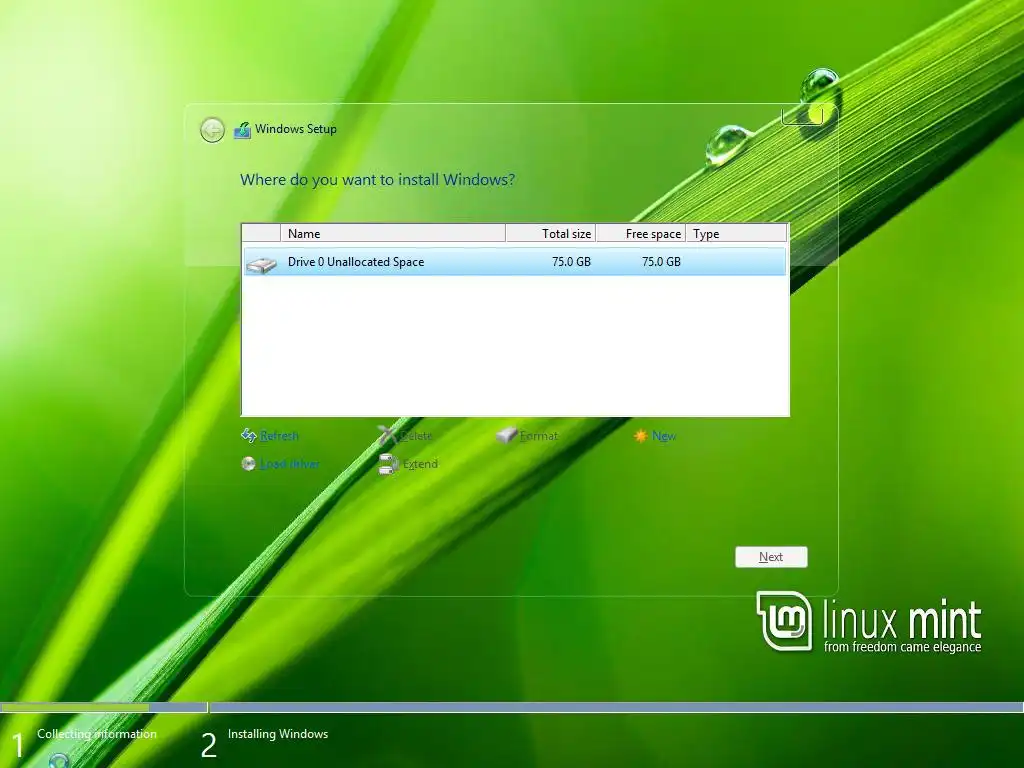Click the Format drive icon

pos(507,435)
